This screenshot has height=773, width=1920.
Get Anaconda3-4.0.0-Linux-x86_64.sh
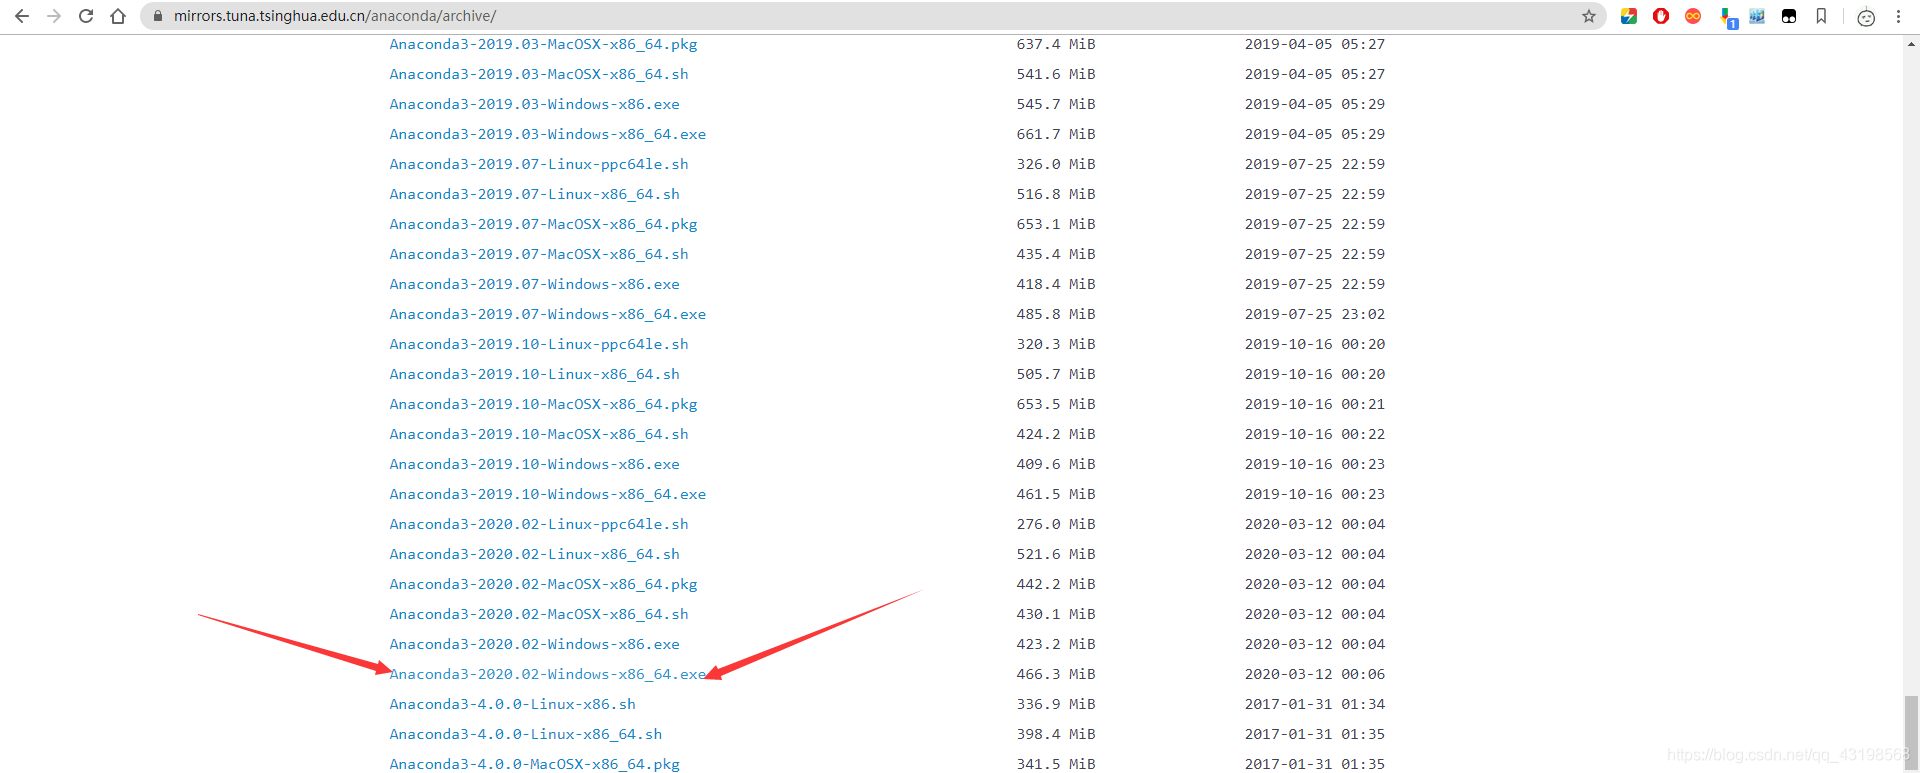[x=526, y=734]
